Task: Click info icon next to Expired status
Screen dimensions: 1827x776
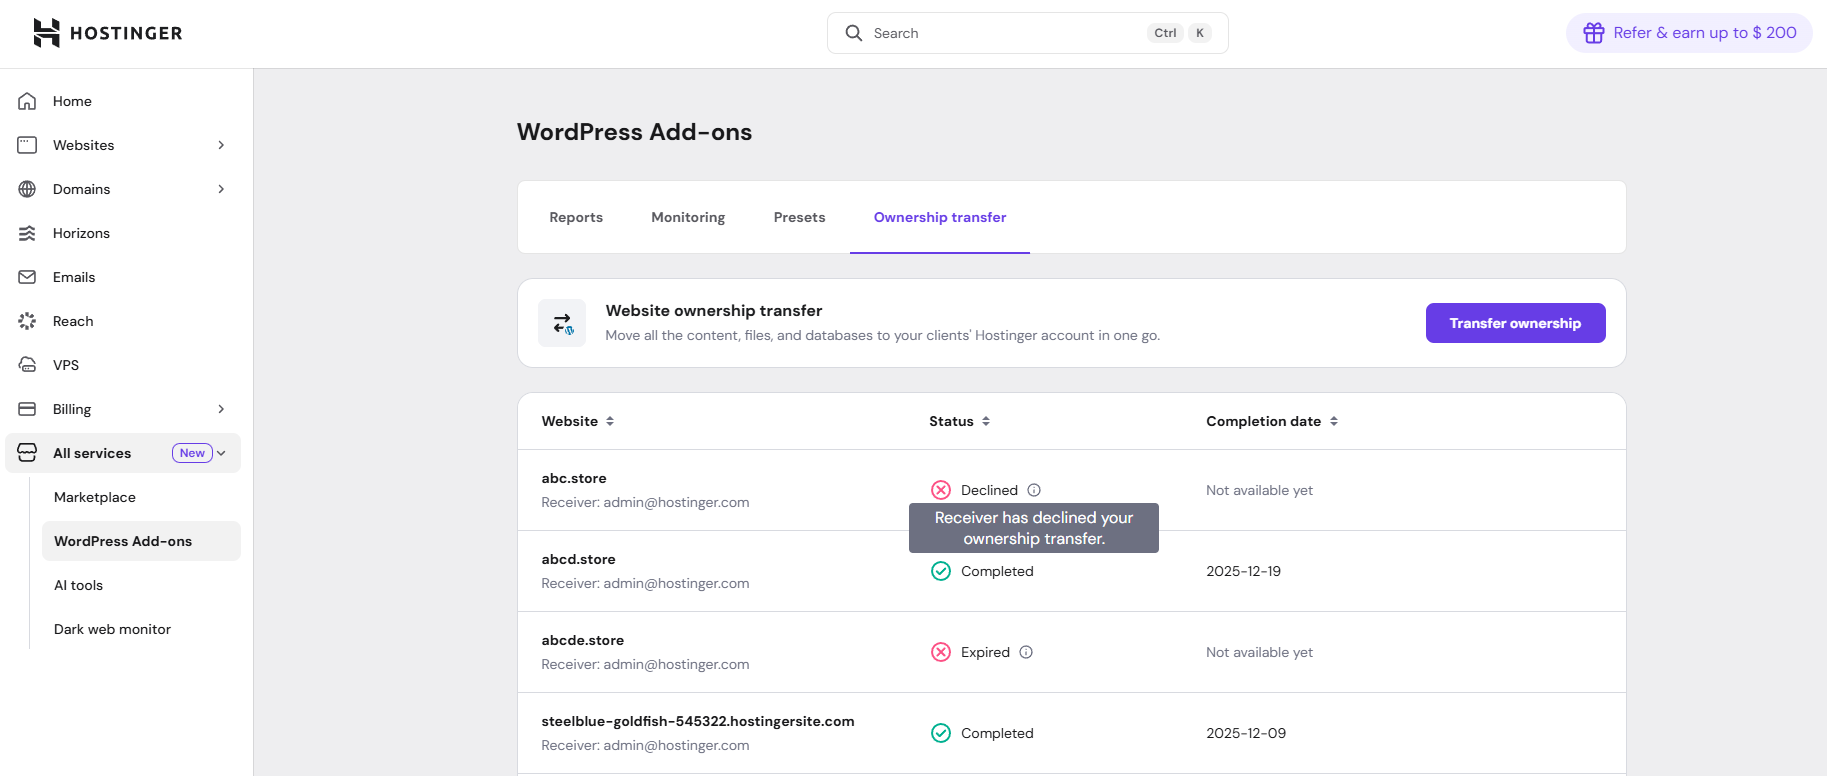Action: [x=1026, y=652]
